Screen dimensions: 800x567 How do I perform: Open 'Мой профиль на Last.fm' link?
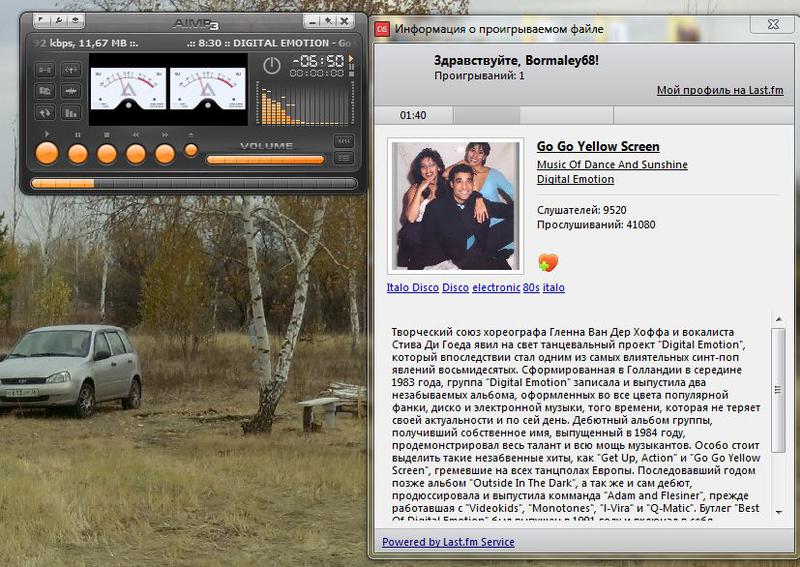[x=721, y=90]
